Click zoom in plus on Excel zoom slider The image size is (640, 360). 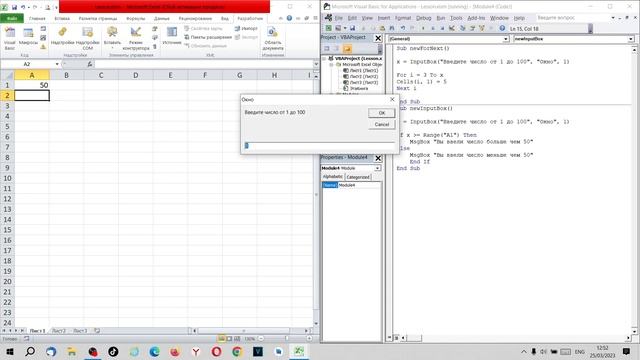(x=309, y=339)
